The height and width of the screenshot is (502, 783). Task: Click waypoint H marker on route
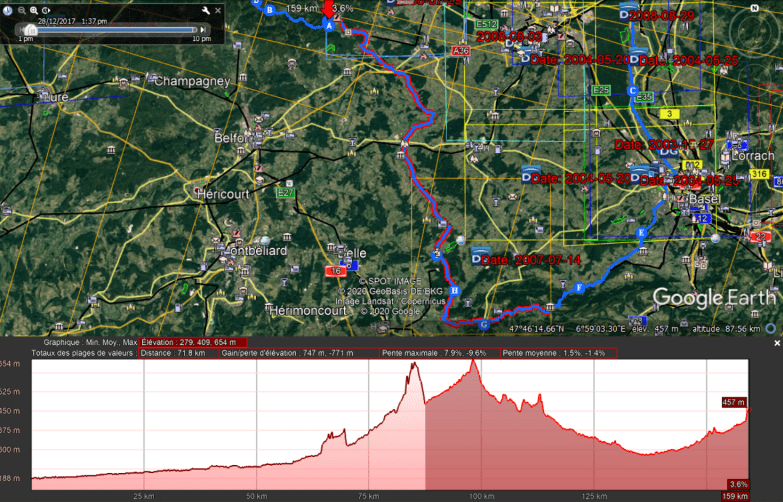(x=454, y=291)
